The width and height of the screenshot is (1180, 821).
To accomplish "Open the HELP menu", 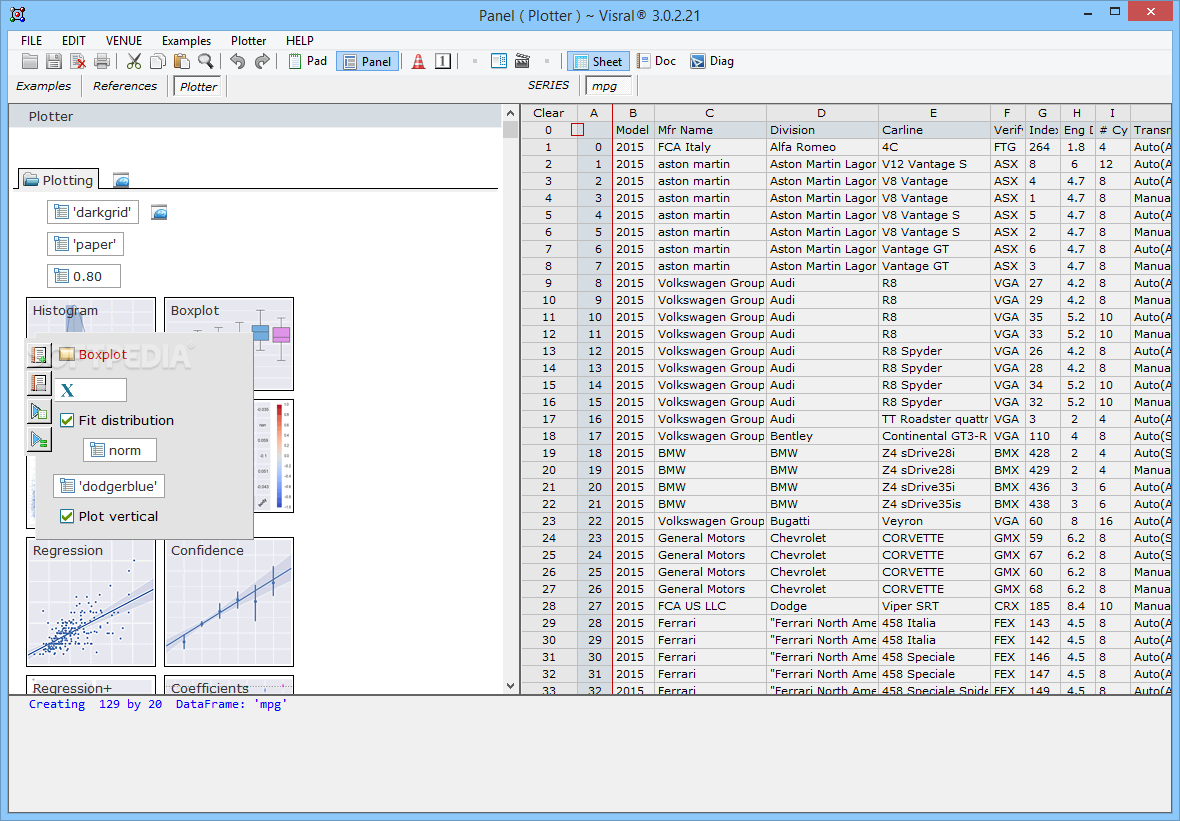I will [x=300, y=41].
